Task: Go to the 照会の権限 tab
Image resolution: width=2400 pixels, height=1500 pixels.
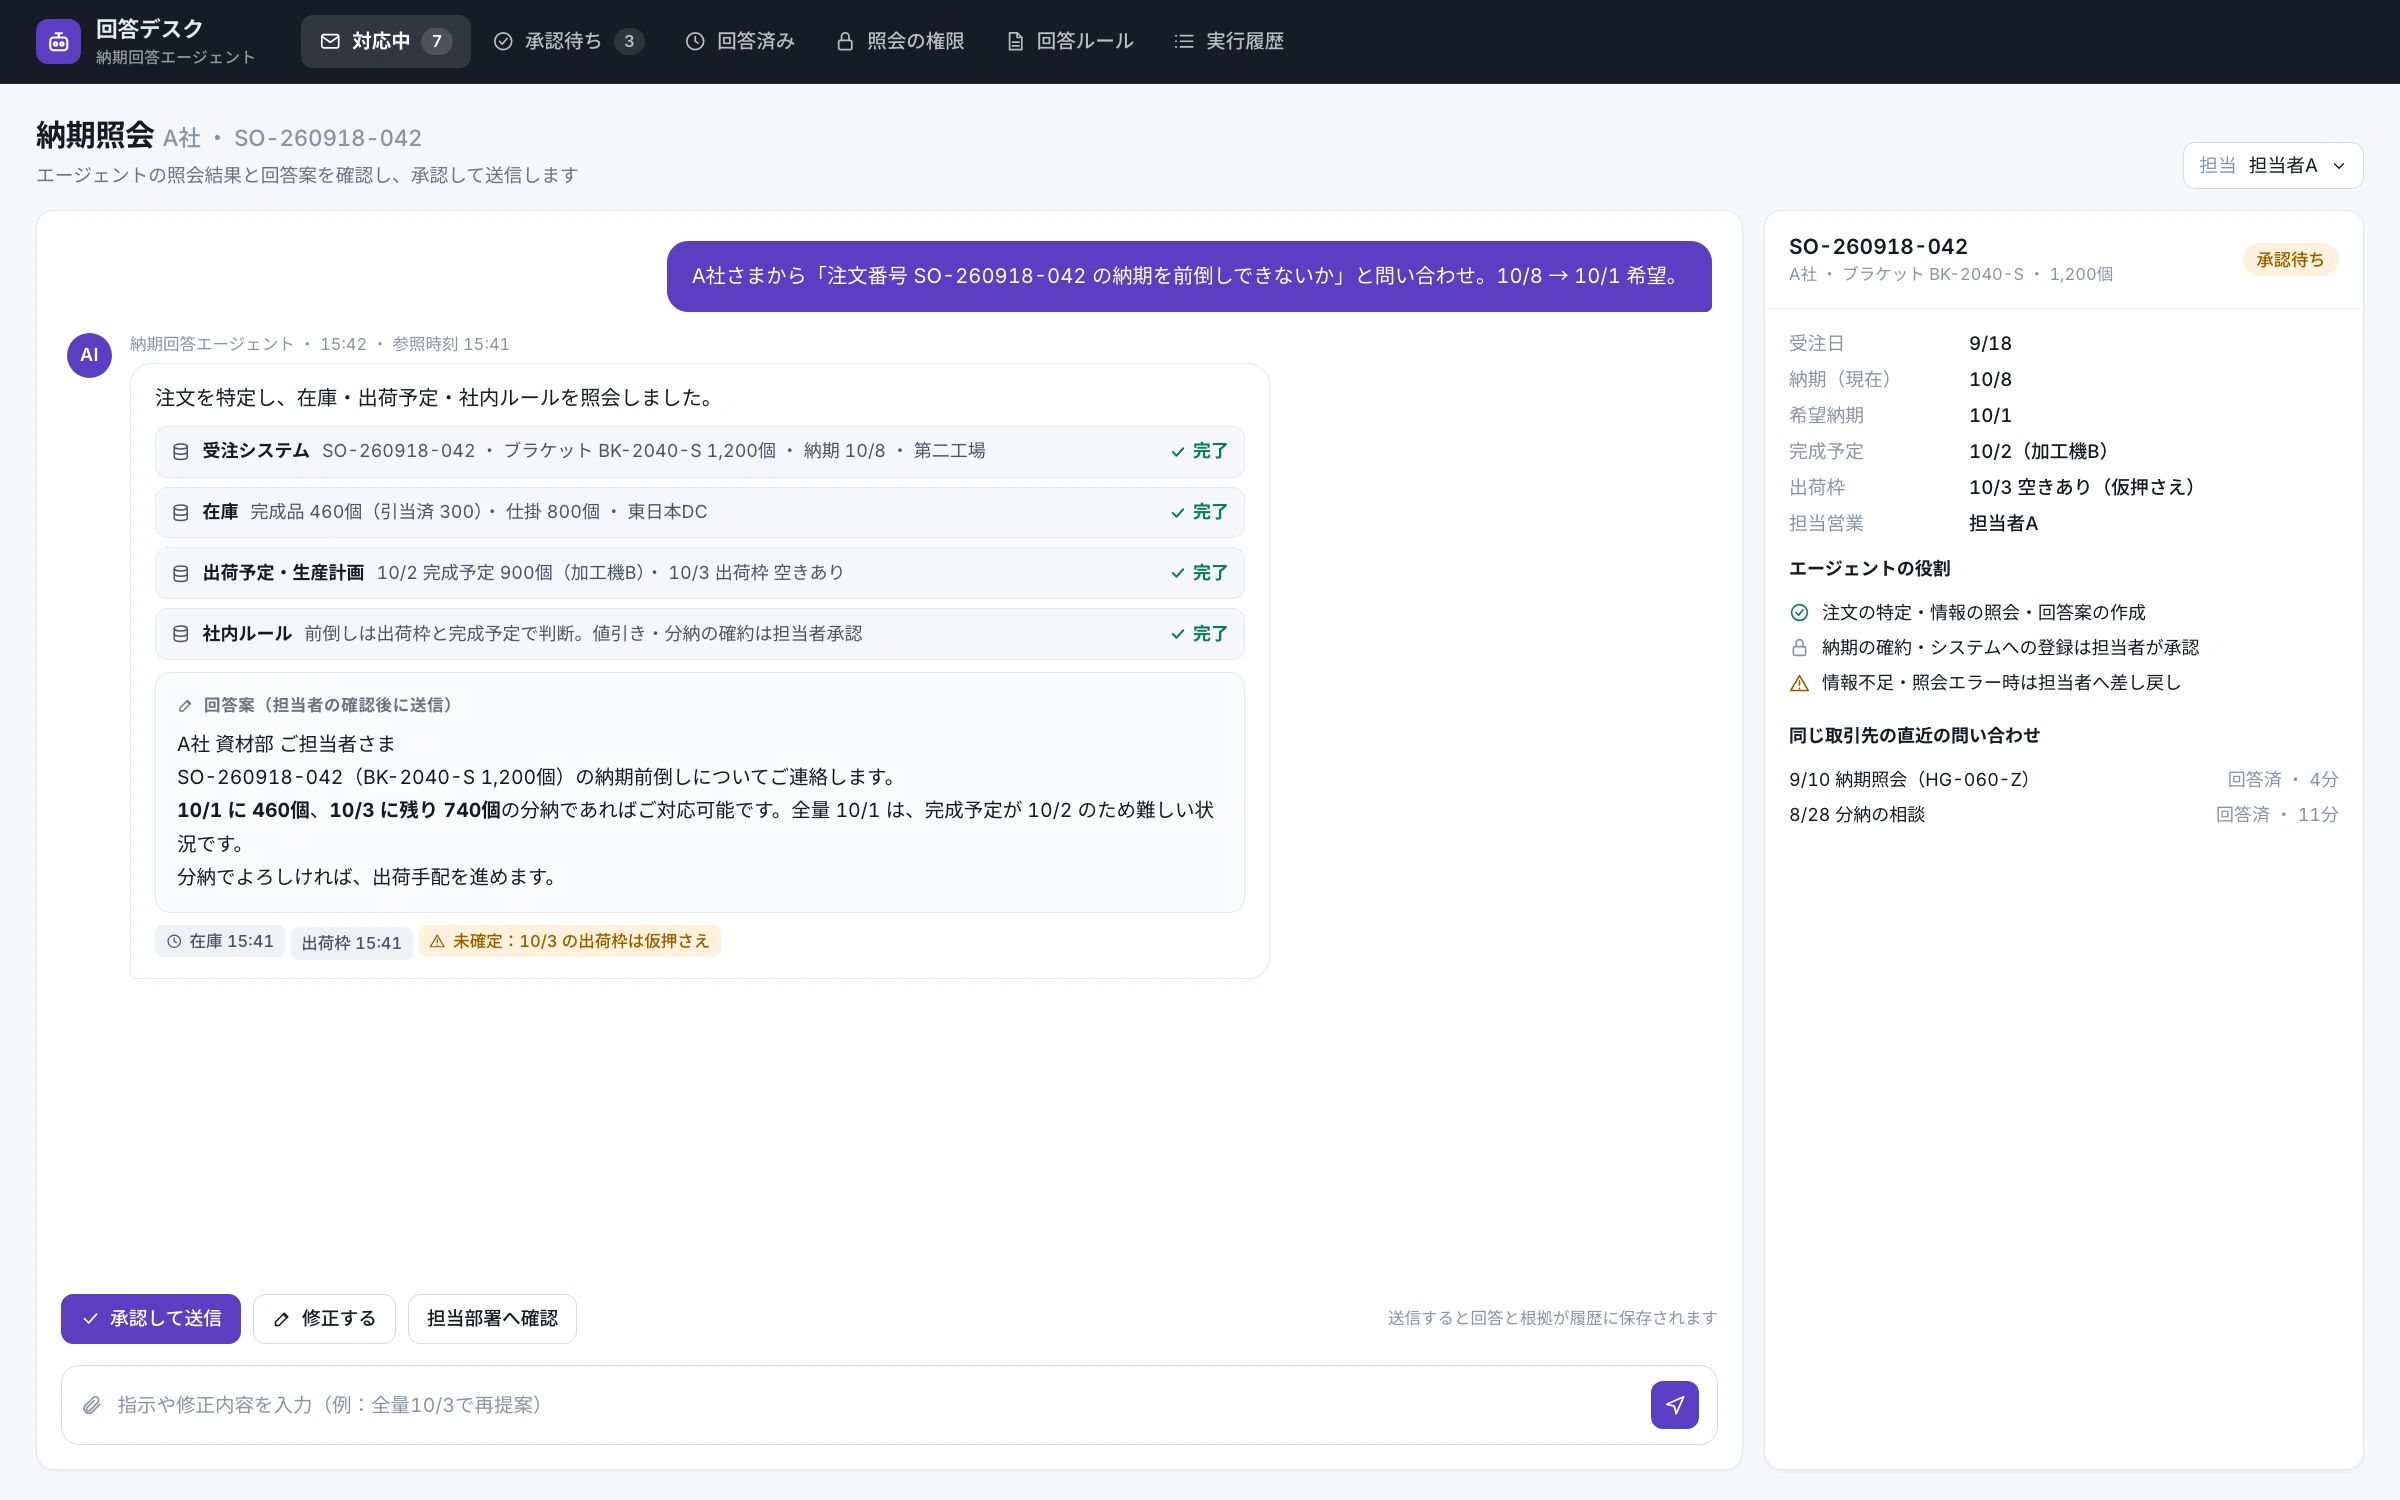Action: tap(900, 41)
